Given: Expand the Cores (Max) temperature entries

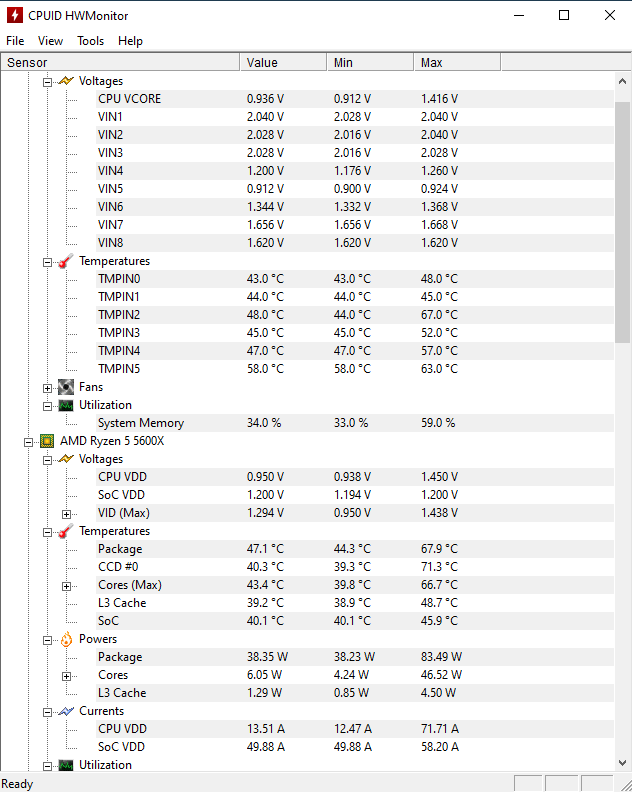Looking at the screenshot, I should 66,586.
